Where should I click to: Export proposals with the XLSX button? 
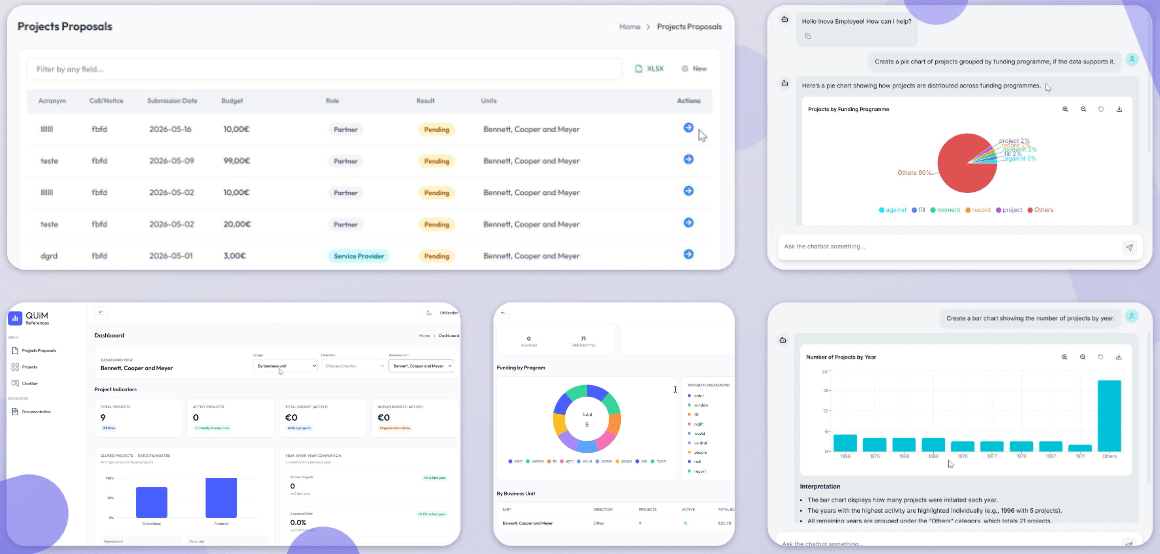coord(650,69)
